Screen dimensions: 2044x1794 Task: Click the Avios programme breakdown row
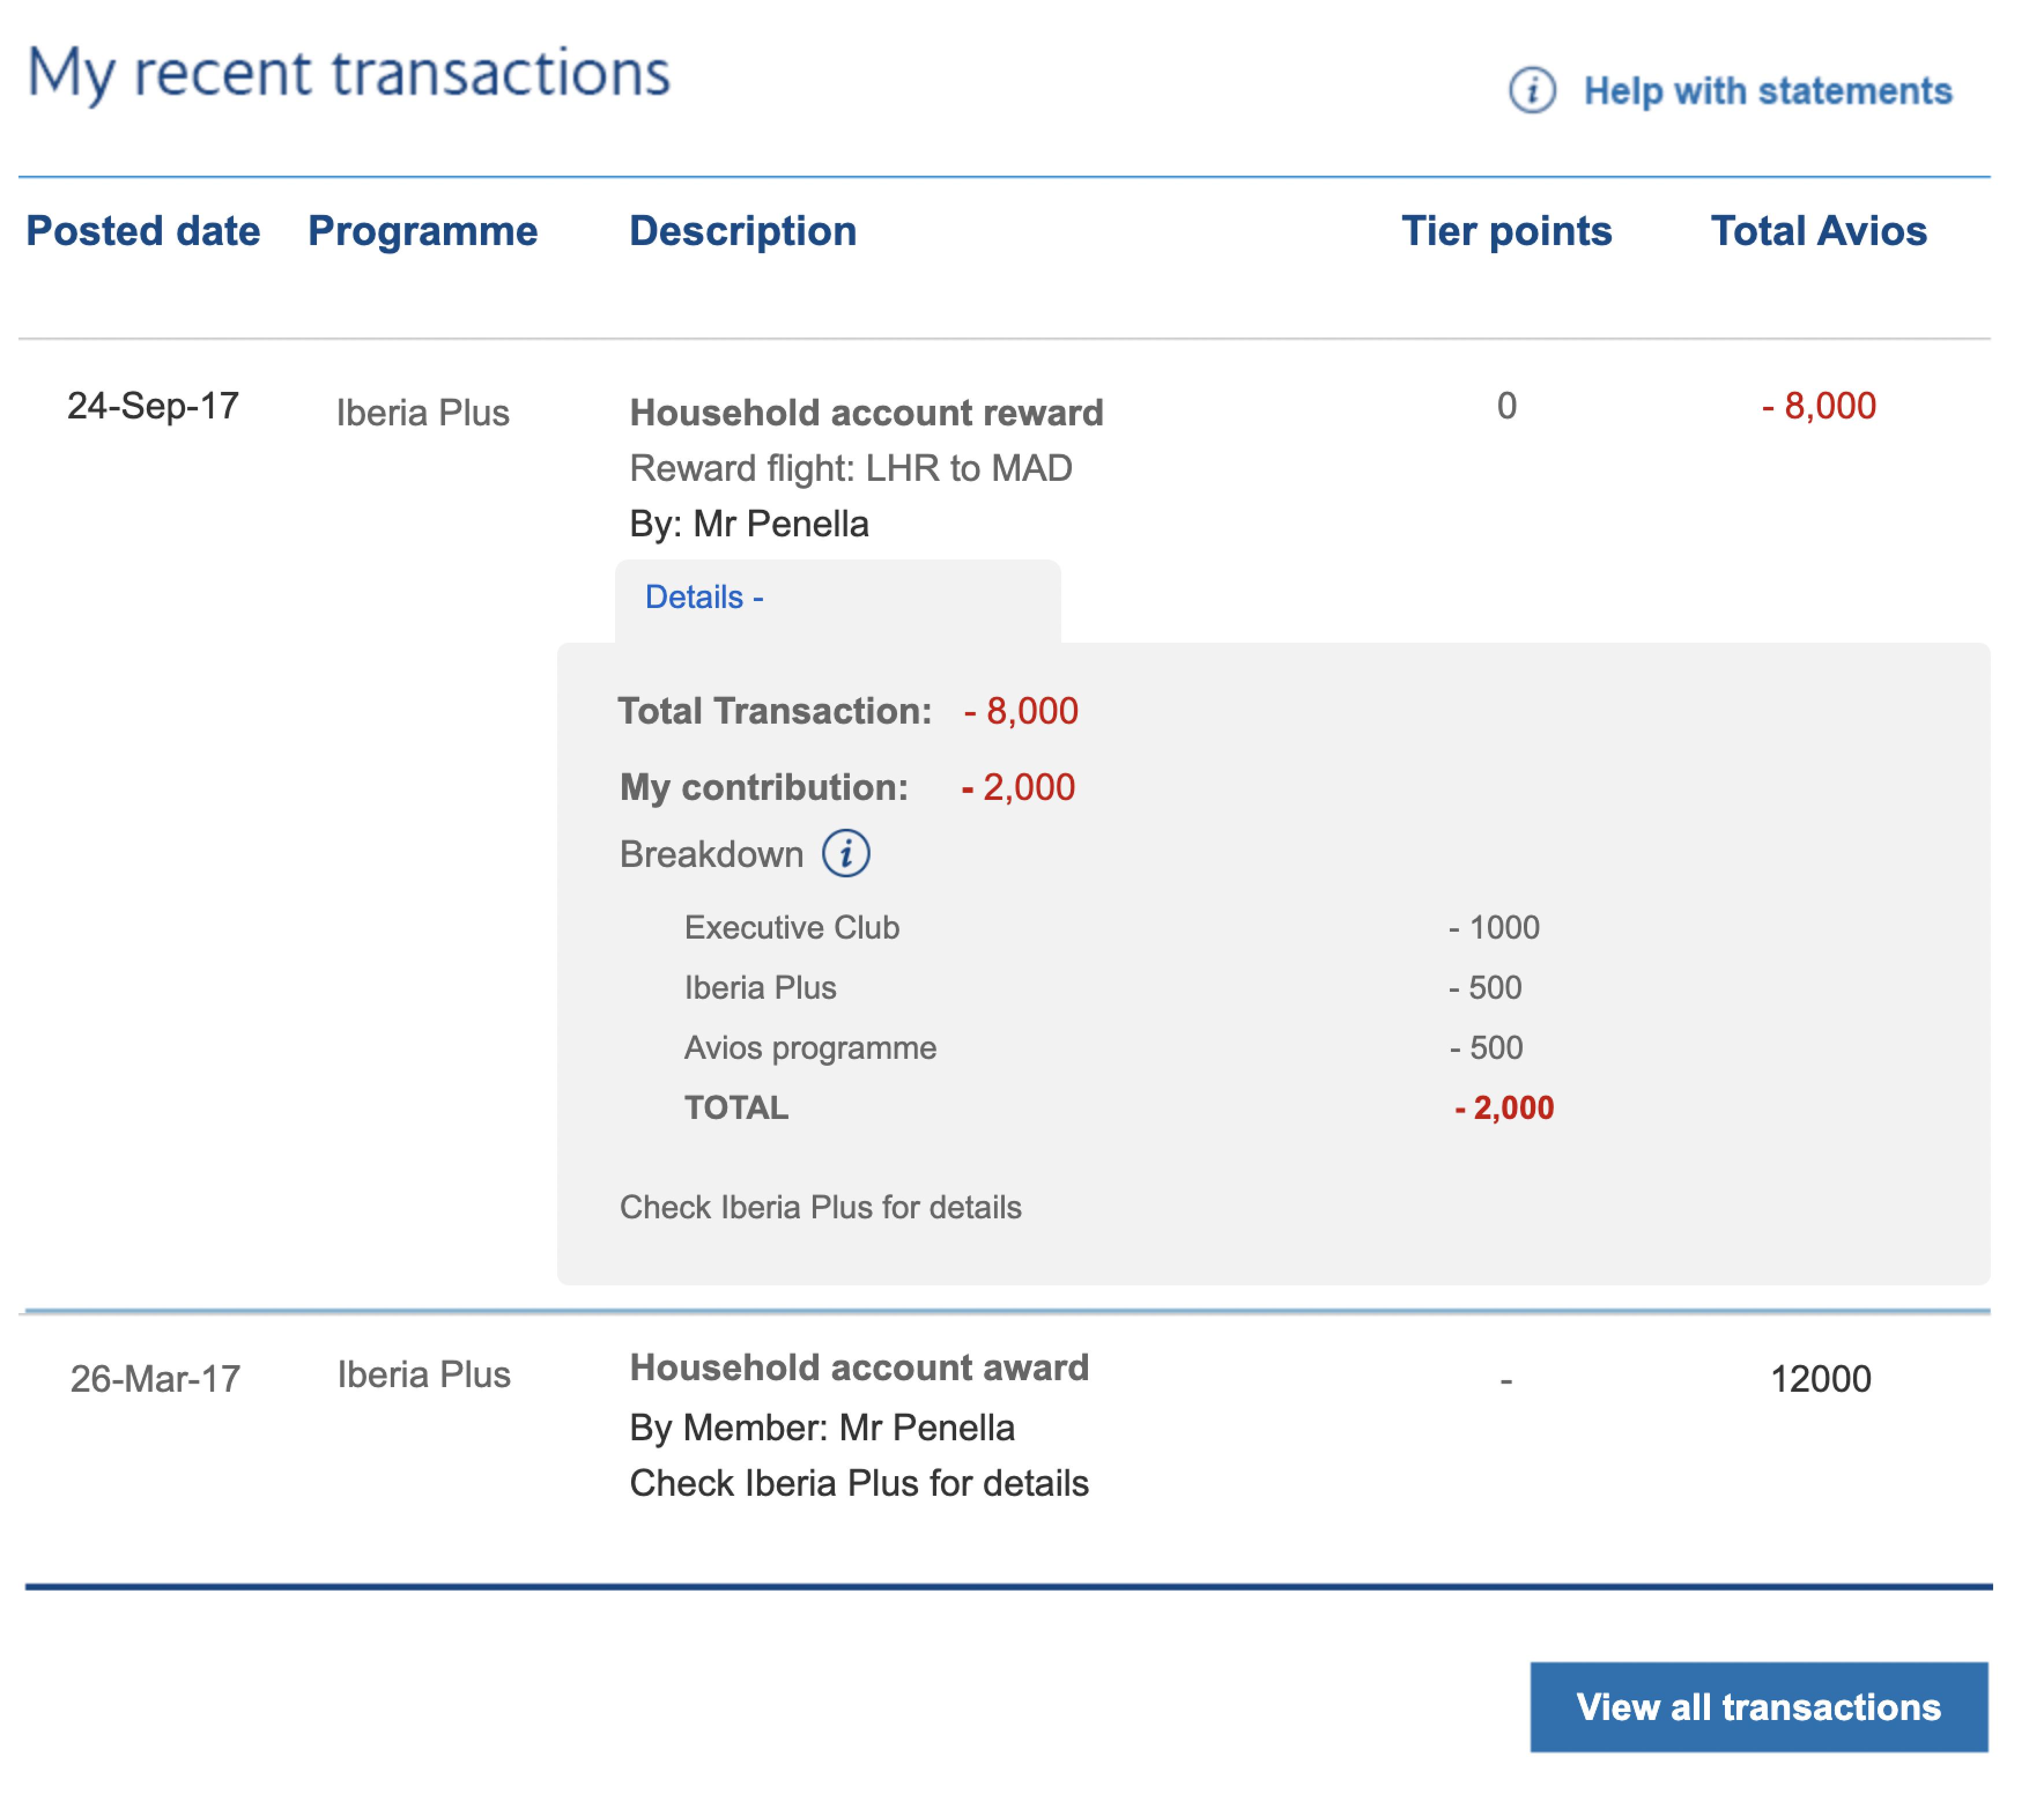(x=1104, y=1047)
